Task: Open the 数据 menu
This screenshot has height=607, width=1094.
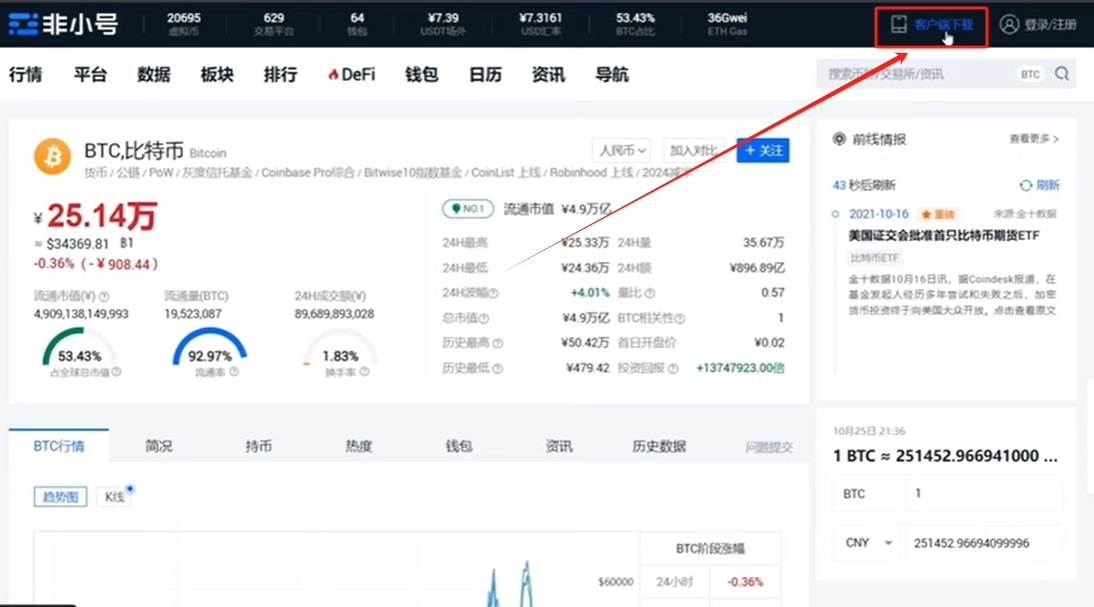Action: pyautogui.click(x=154, y=75)
